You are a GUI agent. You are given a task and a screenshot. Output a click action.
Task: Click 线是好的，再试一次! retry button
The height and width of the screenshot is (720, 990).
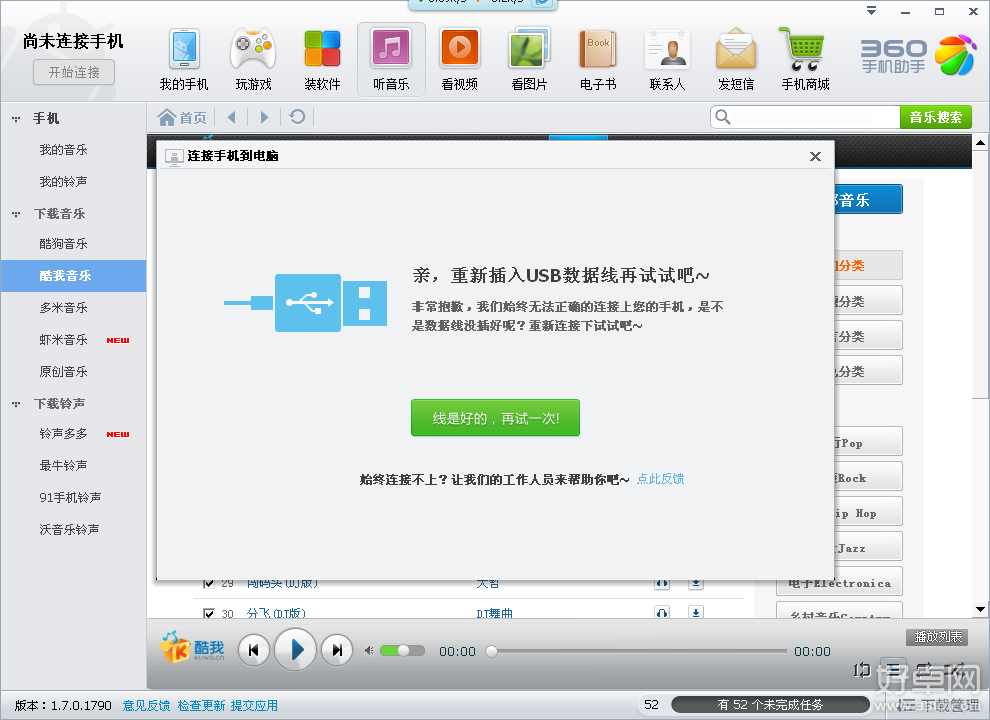495,417
